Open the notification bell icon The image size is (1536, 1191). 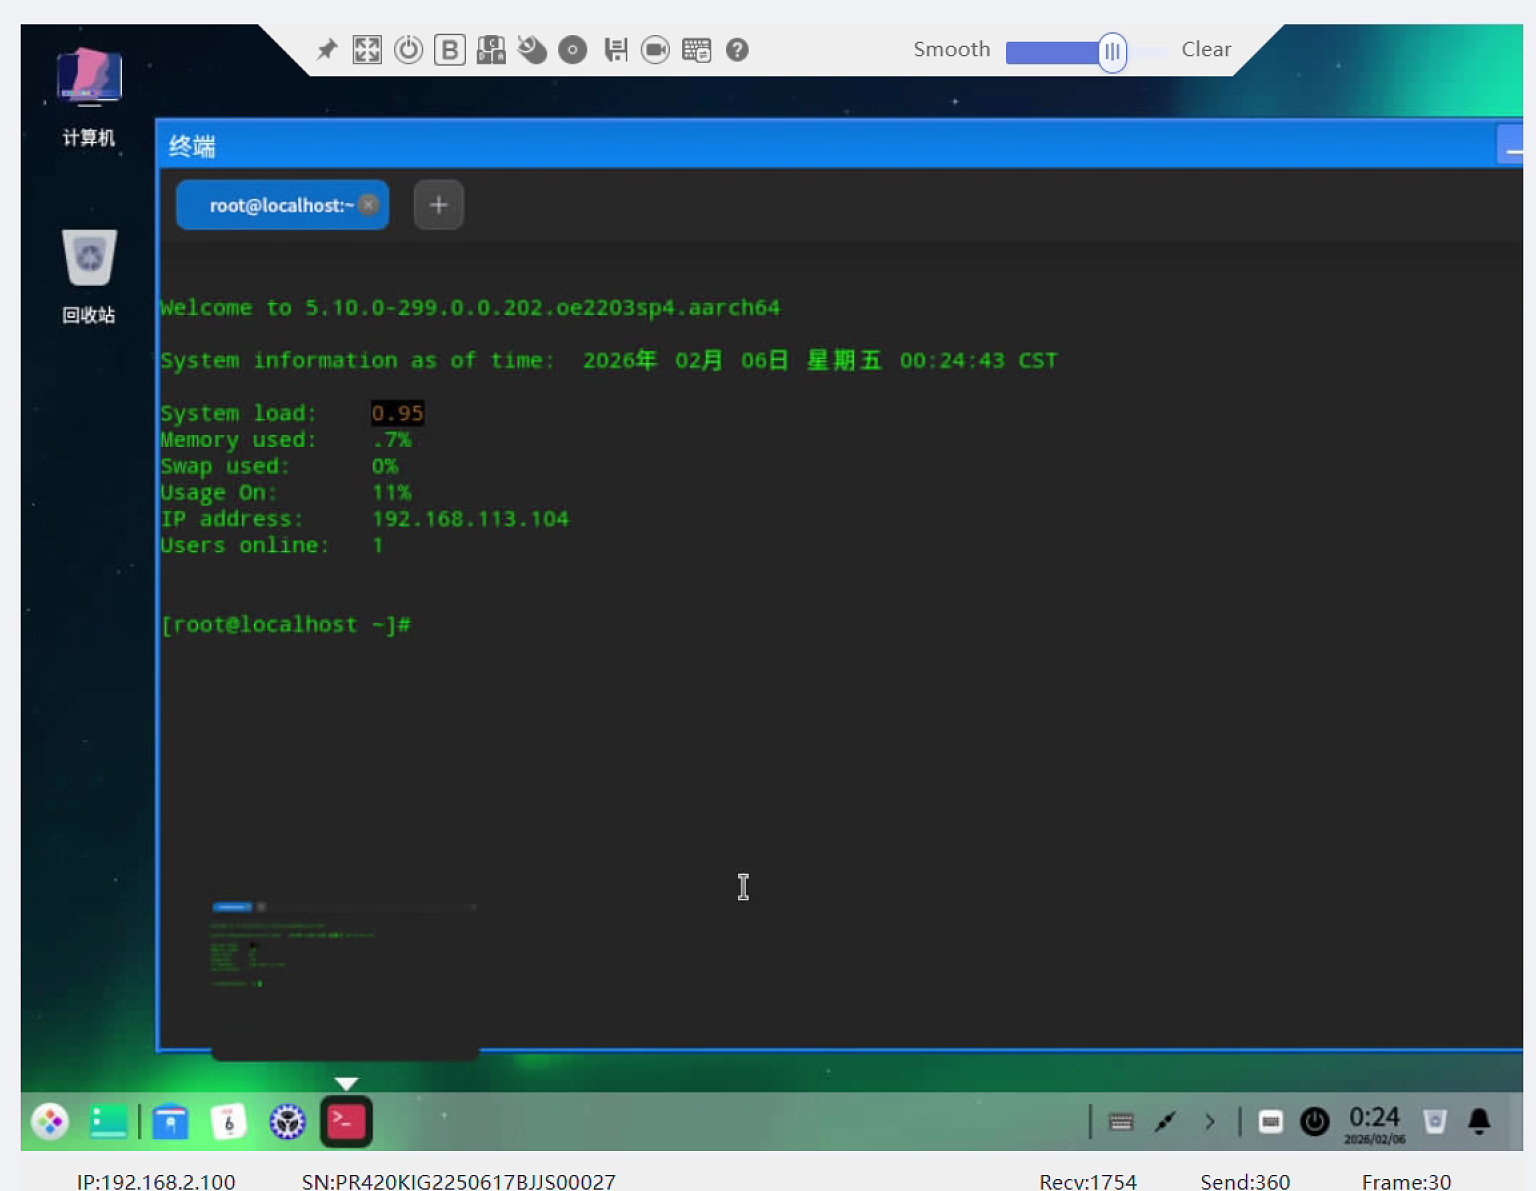[1480, 1122]
